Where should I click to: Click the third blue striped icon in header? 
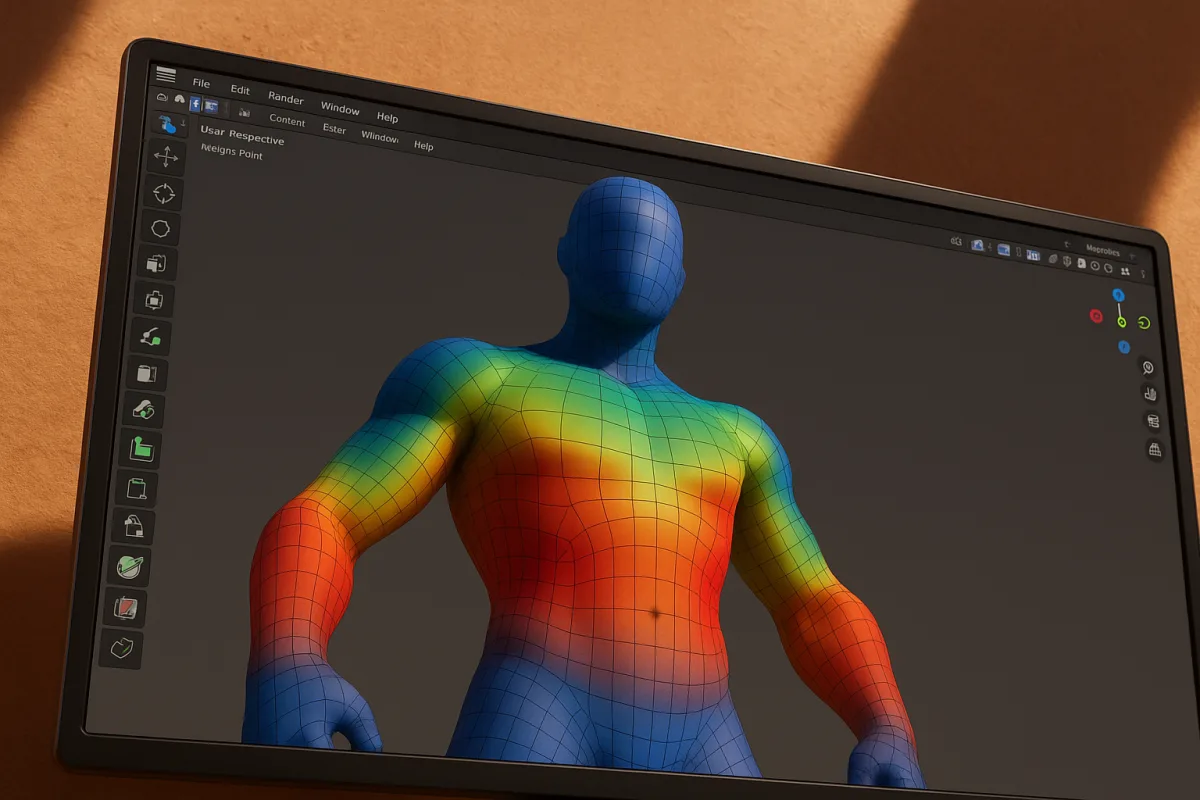pyautogui.click(x=1033, y=255)
